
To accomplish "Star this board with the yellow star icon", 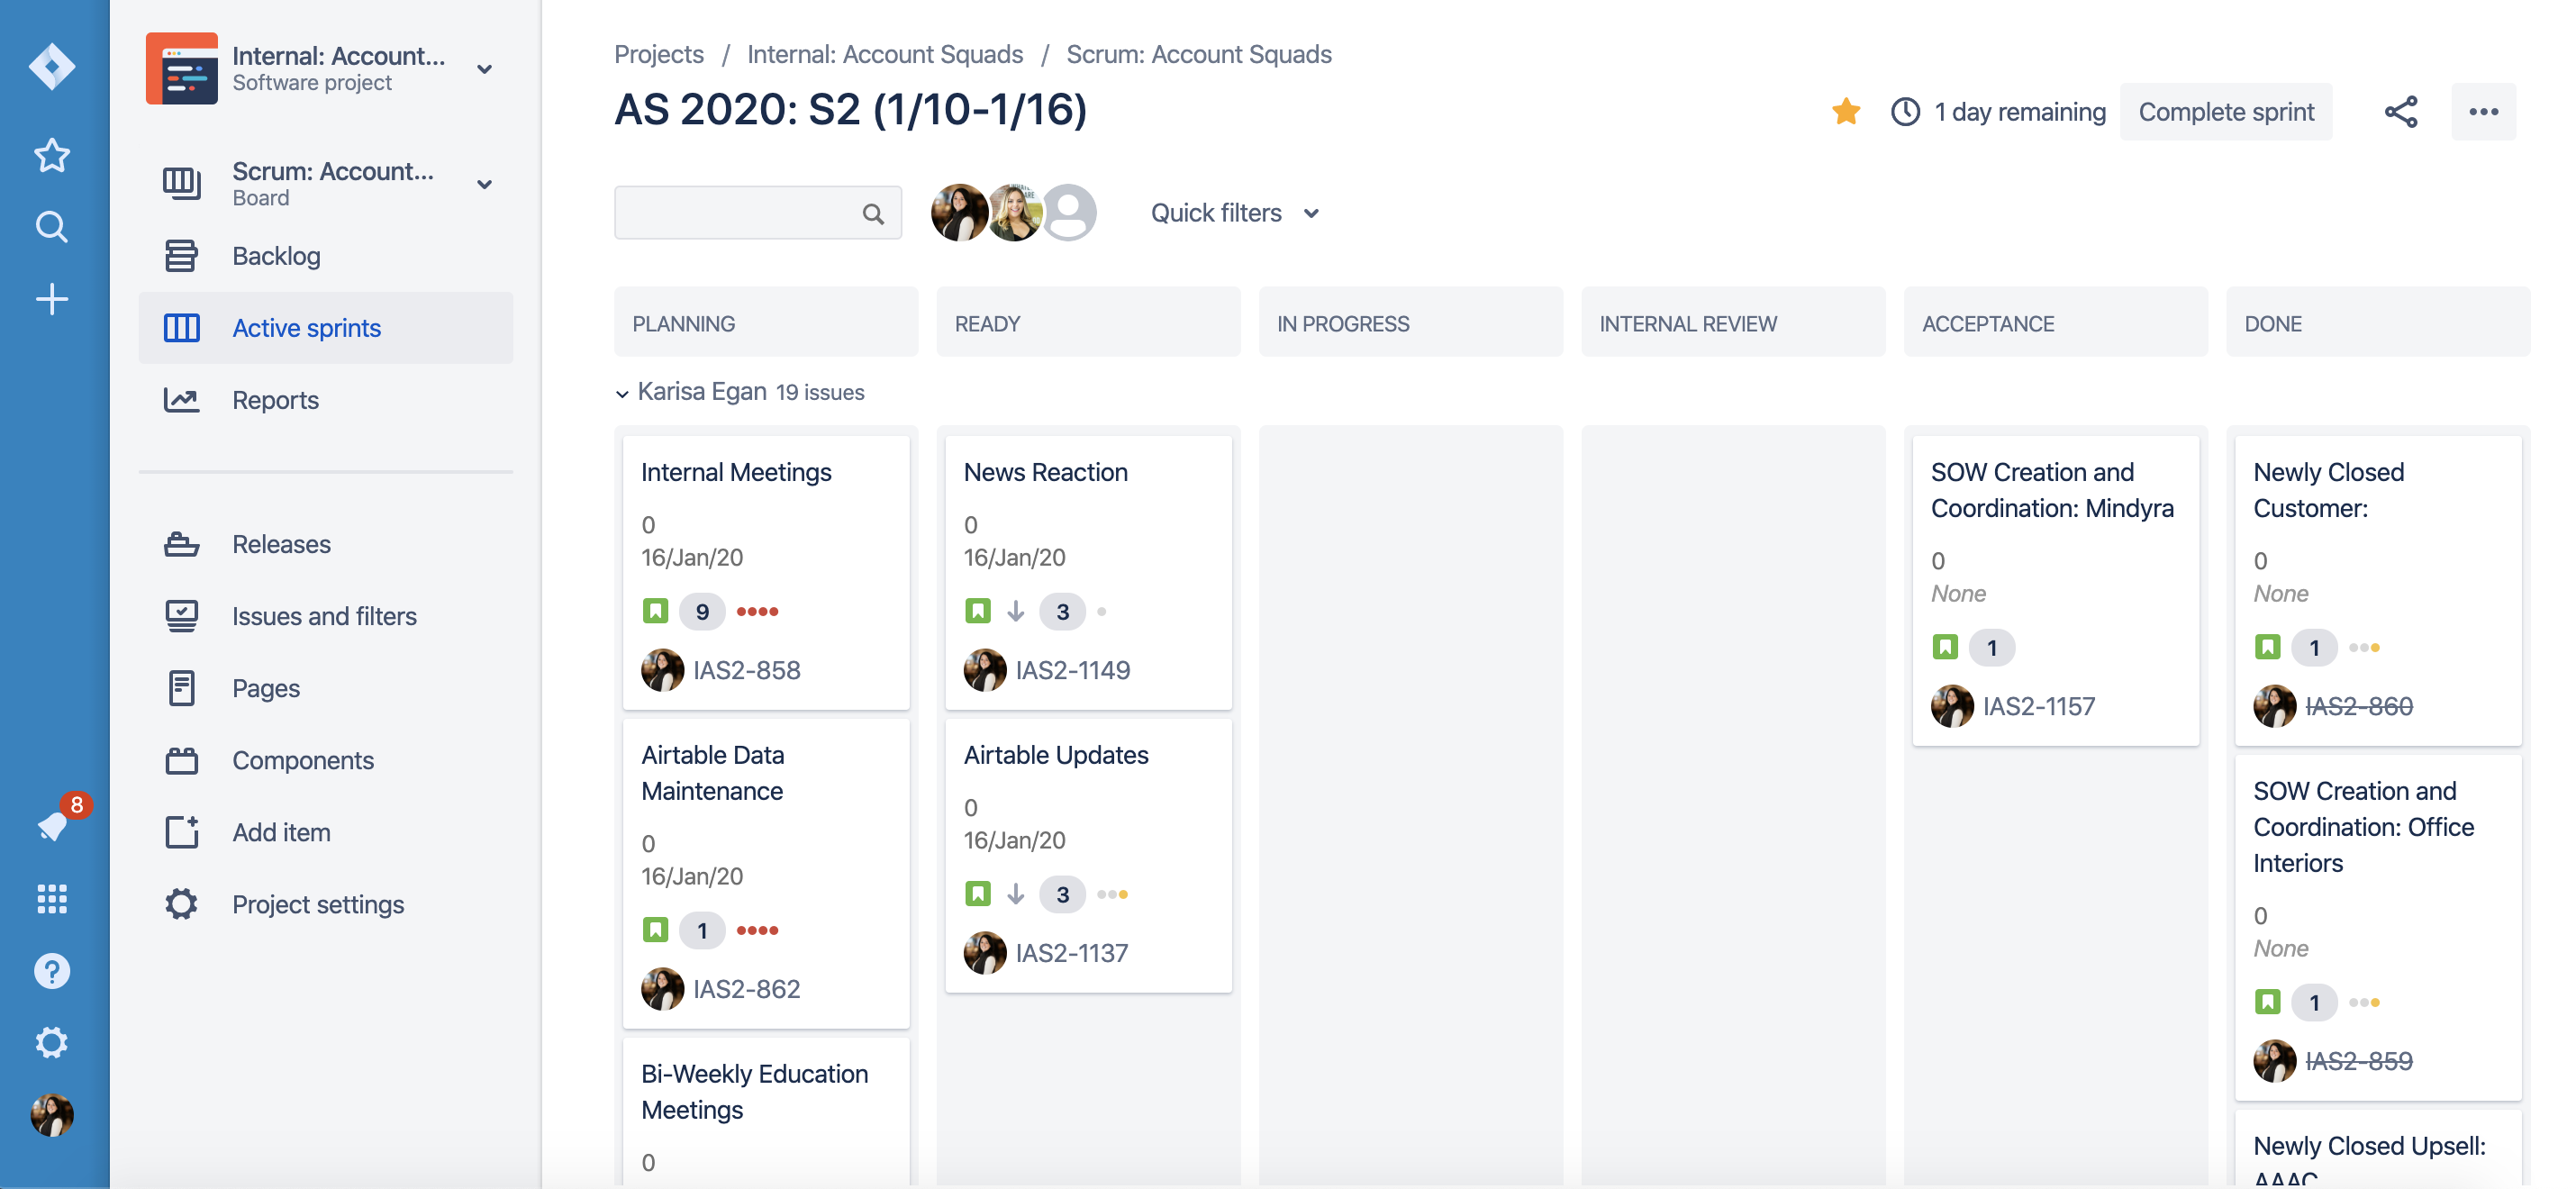I will 1846,111.
